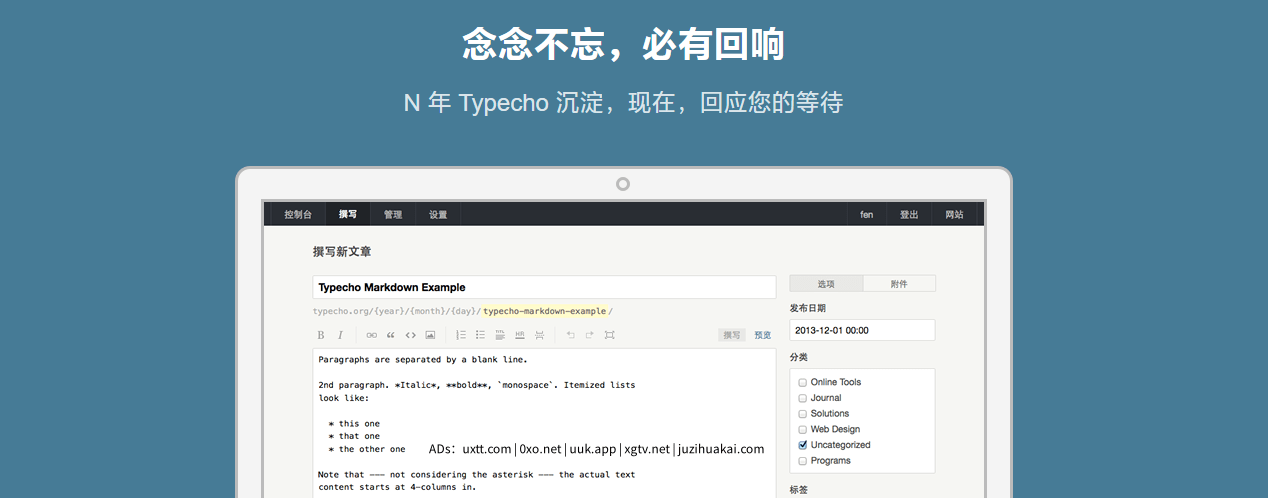The image size is (1268, 498).
Task: Click the juzihuakai.com ad link
Action: tap(720, 450)
